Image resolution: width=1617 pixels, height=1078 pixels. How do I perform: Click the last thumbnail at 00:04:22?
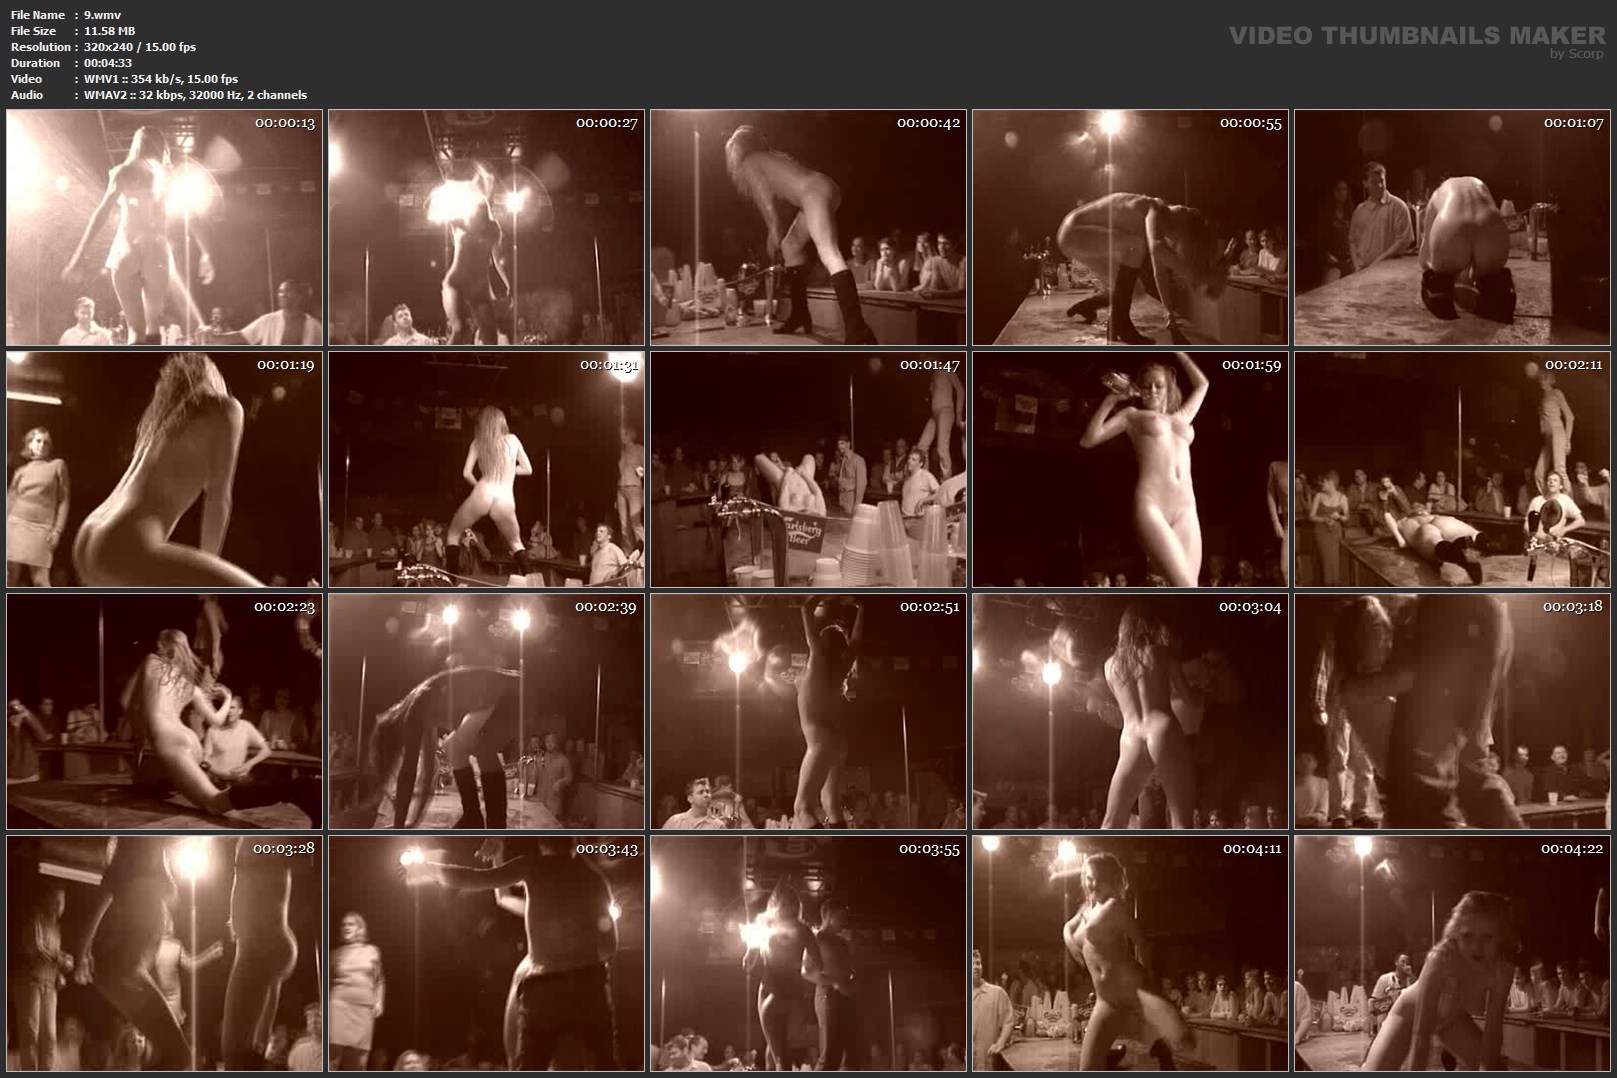1452,953
